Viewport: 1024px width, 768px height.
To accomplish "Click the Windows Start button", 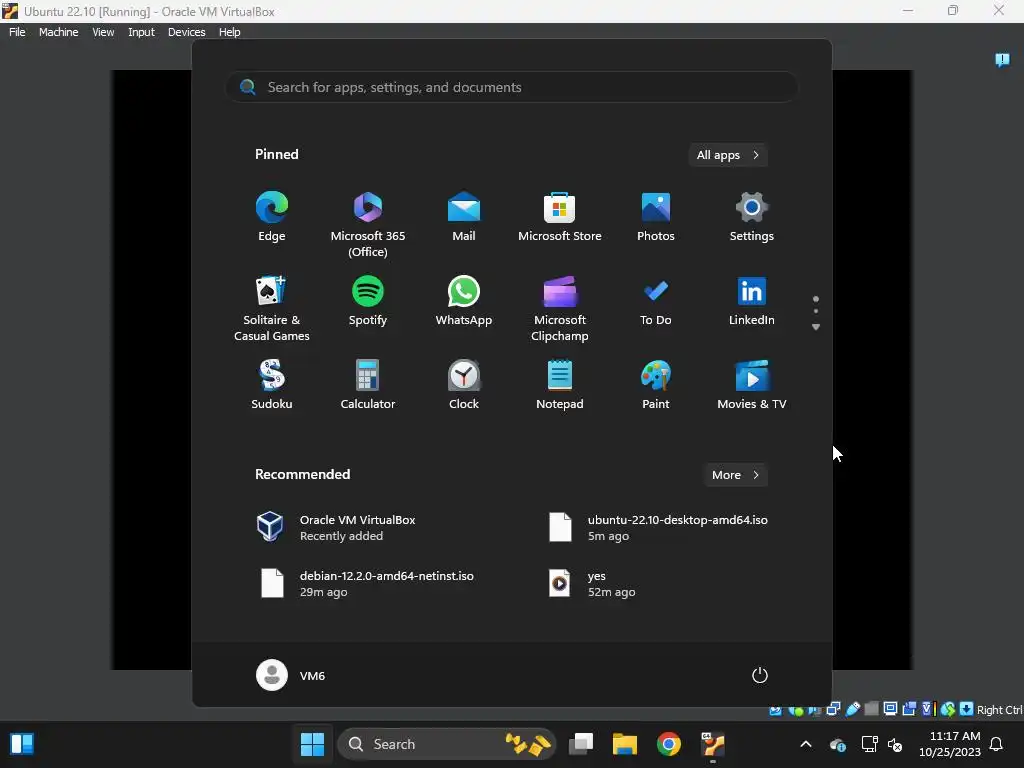I will coord(312,744).
